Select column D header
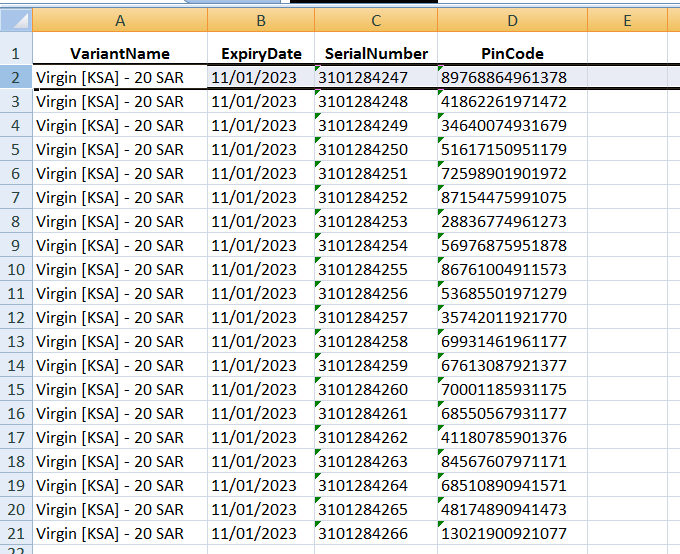Image resolution: width=680 pixels, height=554 pixels. (x=513, y=20)
